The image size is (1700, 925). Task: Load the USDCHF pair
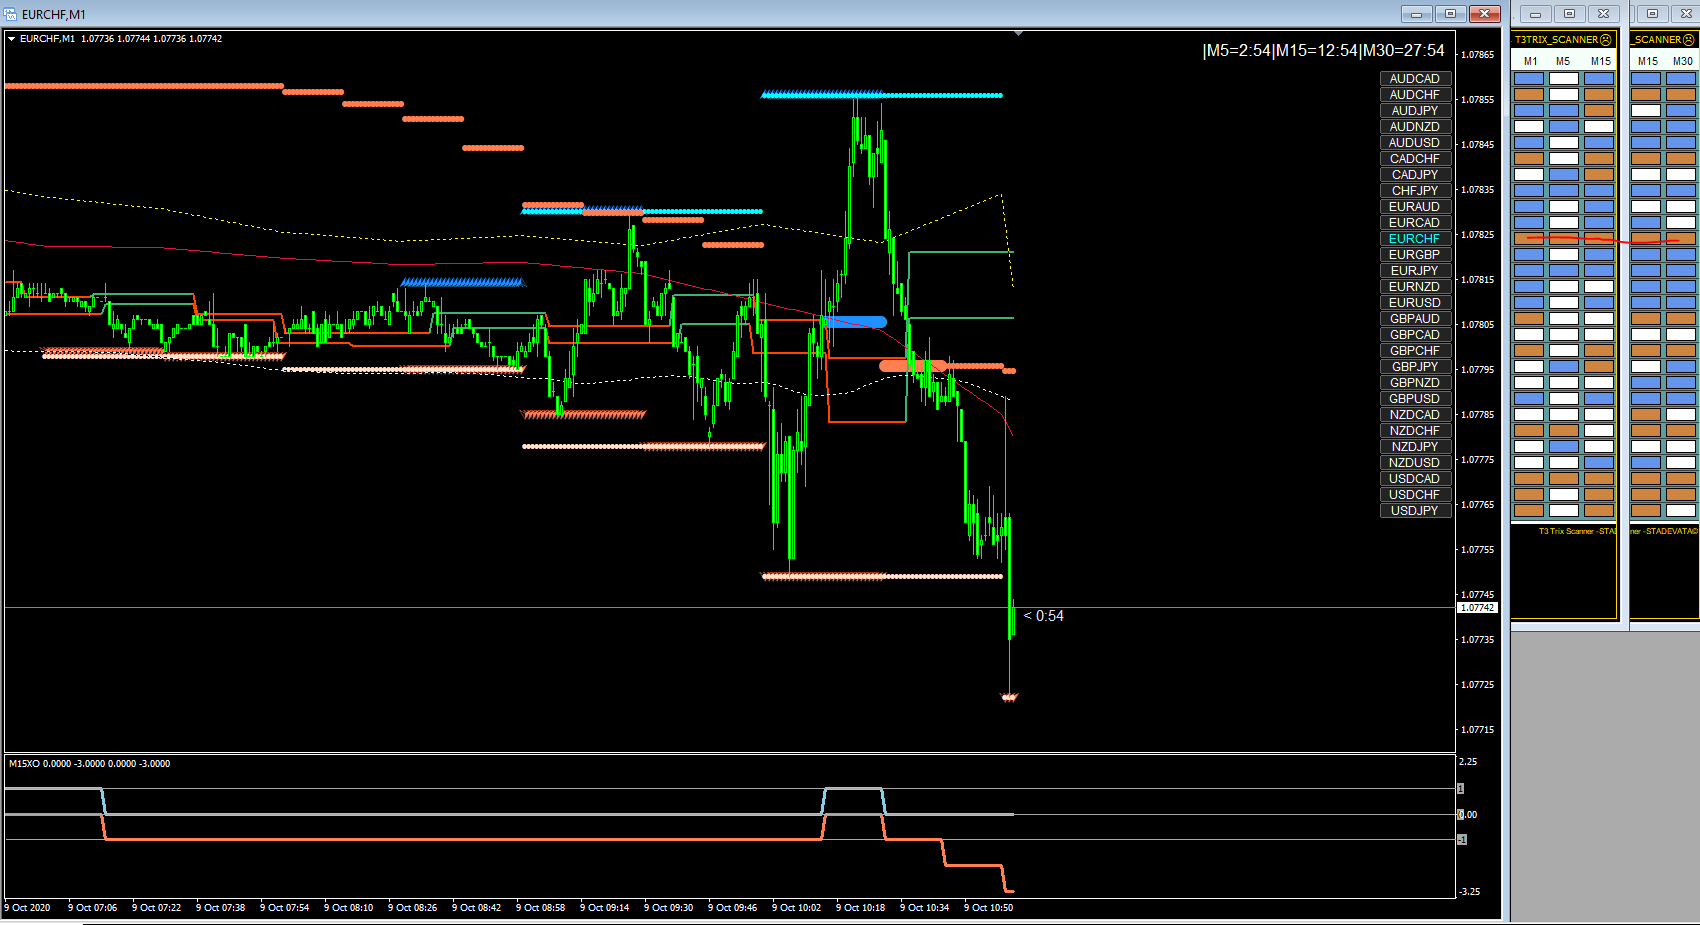point(1415,495)
